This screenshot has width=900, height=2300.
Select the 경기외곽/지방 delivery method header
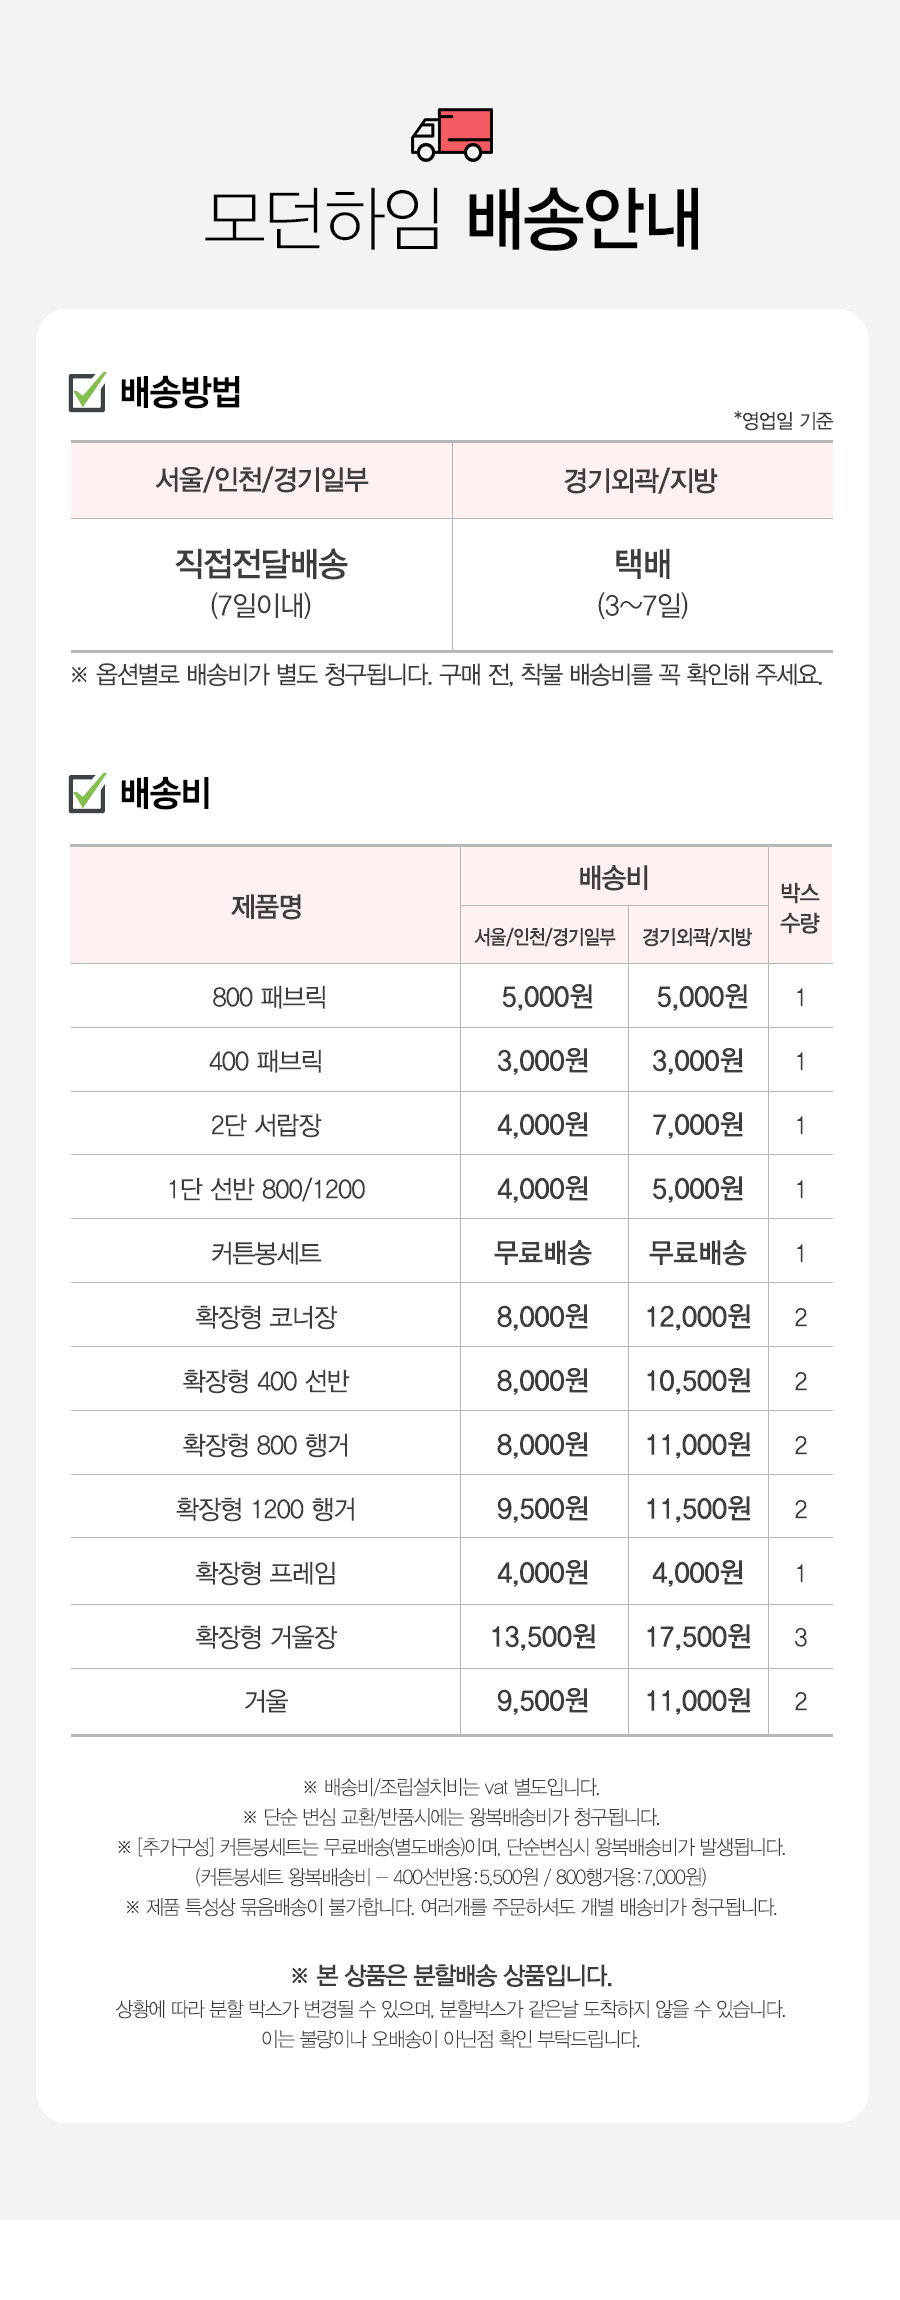642,480
